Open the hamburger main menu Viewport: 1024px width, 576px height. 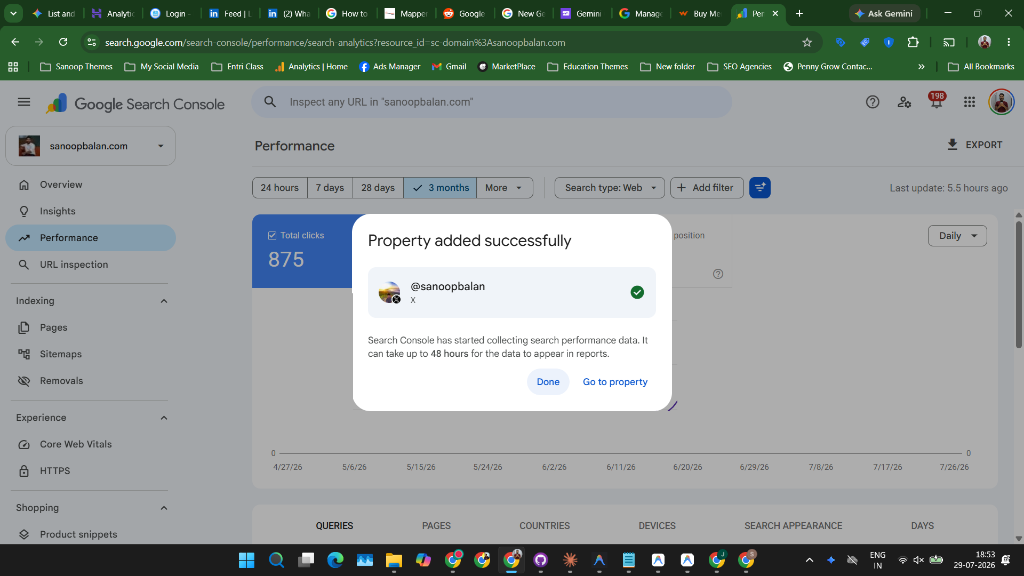tap(24, 102)
